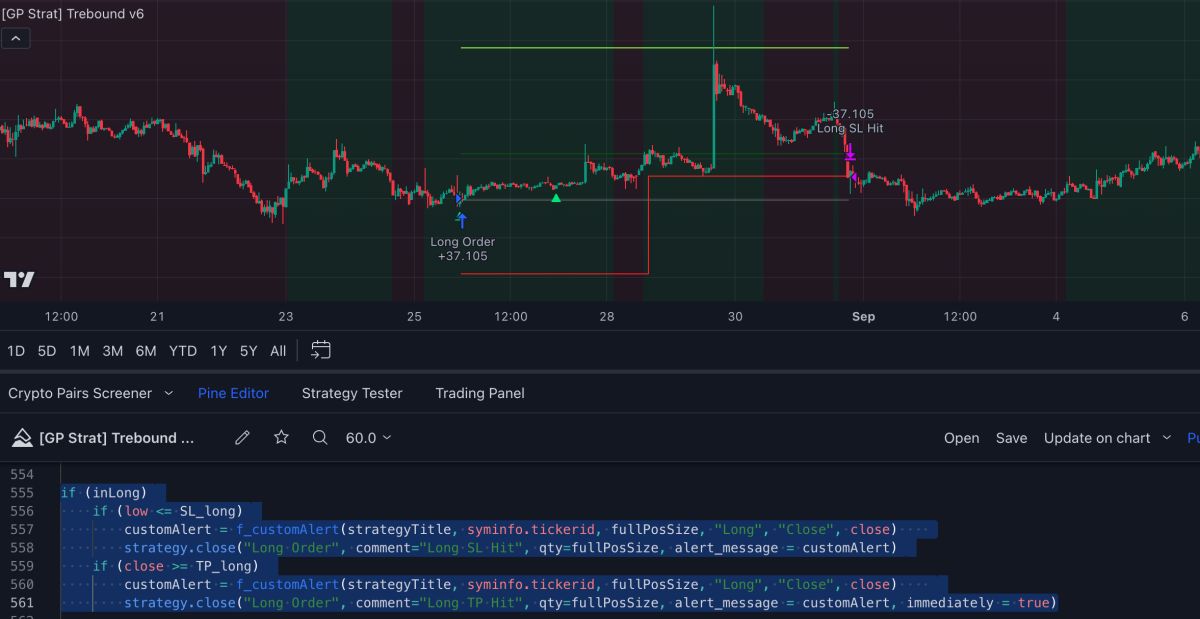The height and width of the screenshot is (619, 1200).
Task: Click the blue Long Order entry arrow on chart
Action: [461, 220]
